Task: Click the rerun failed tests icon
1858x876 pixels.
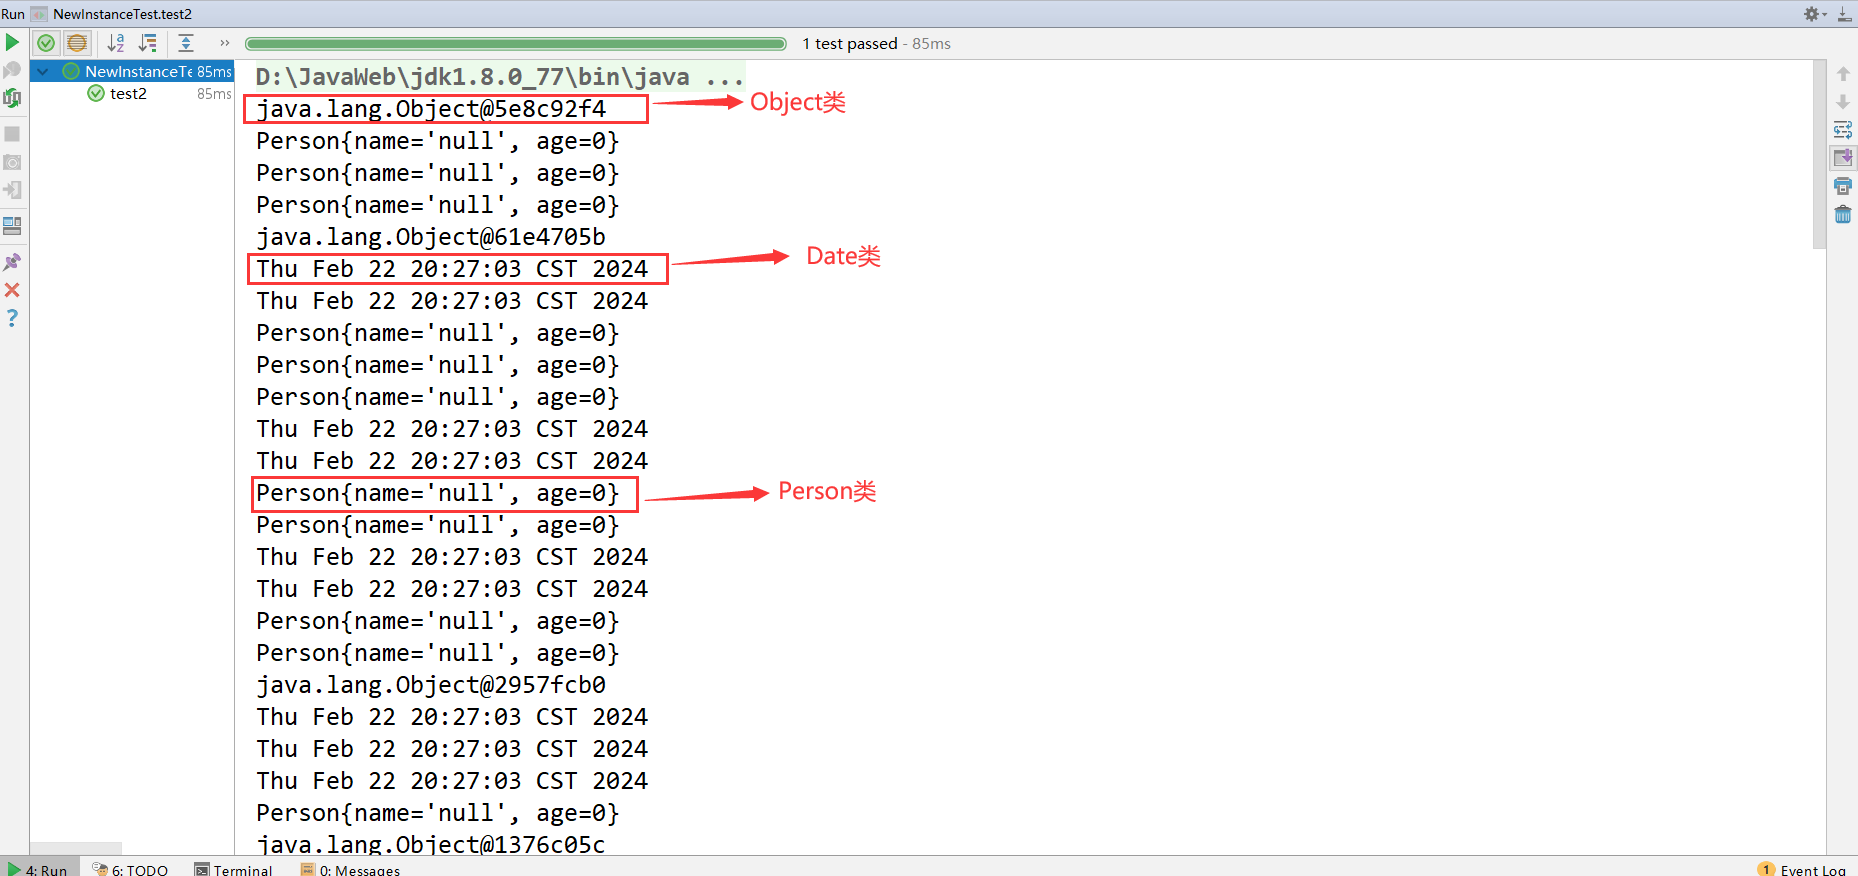Action: pyautogui.click(x=12, y=70)
